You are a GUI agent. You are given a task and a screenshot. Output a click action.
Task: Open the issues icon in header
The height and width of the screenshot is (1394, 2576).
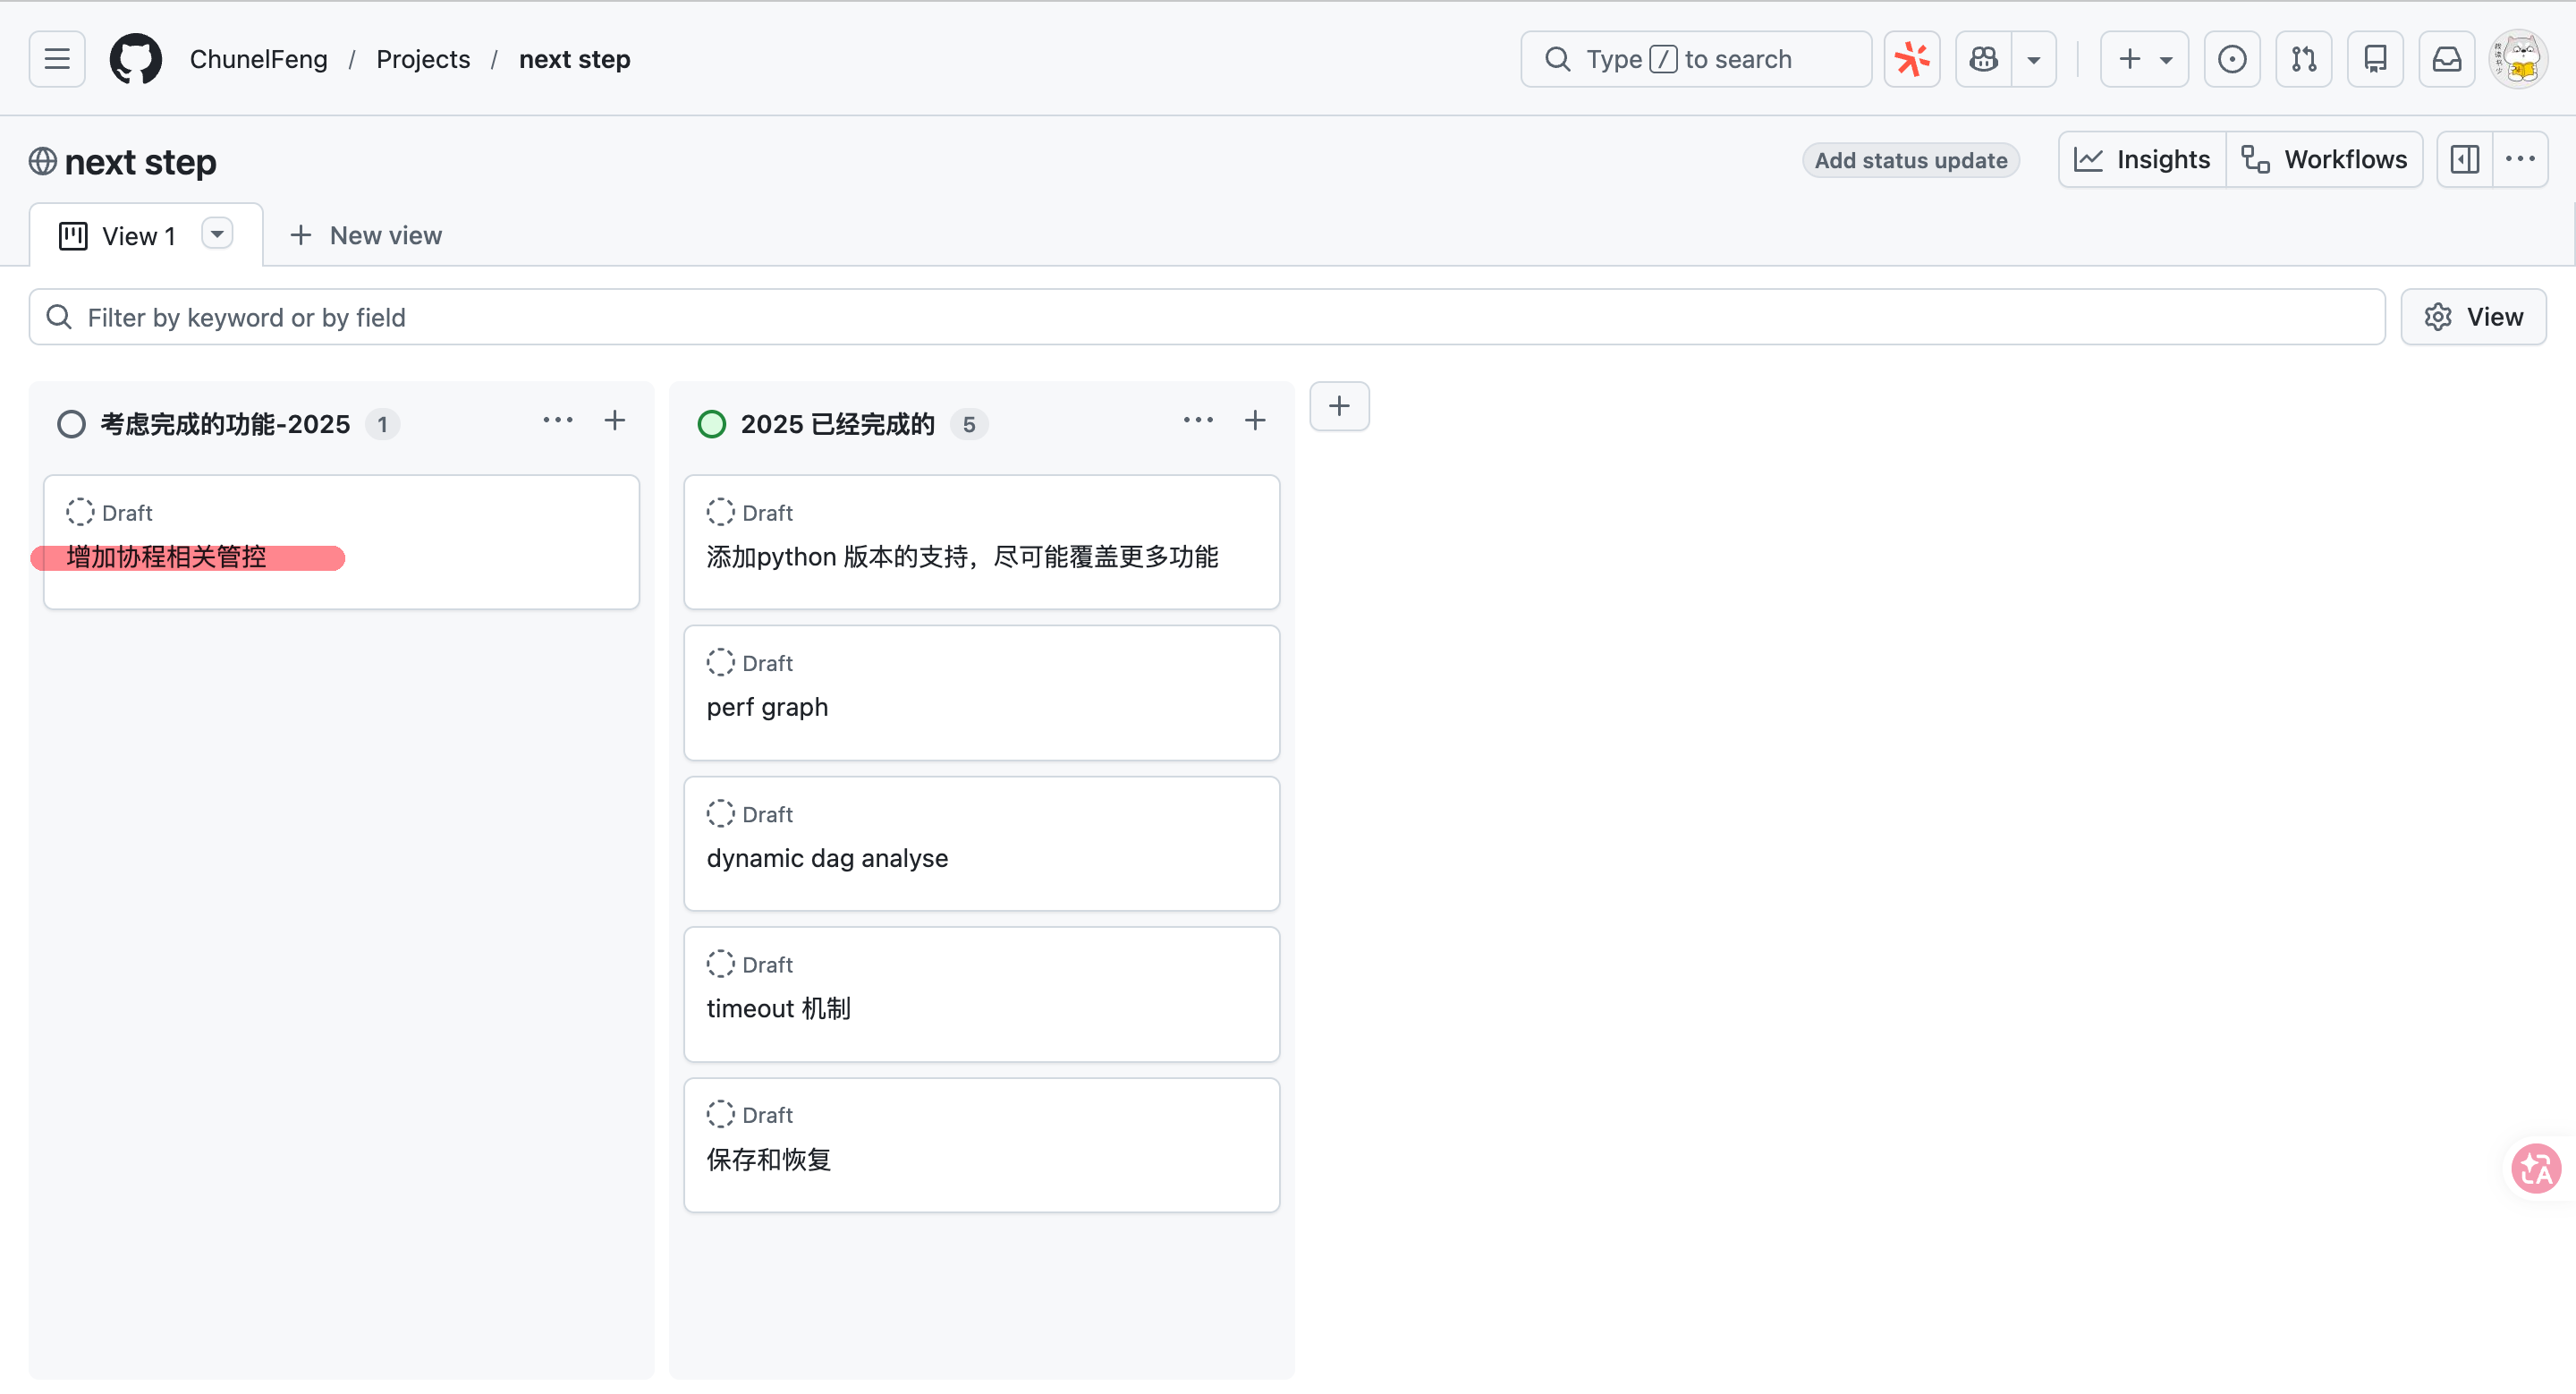(x=2231, y=59)
